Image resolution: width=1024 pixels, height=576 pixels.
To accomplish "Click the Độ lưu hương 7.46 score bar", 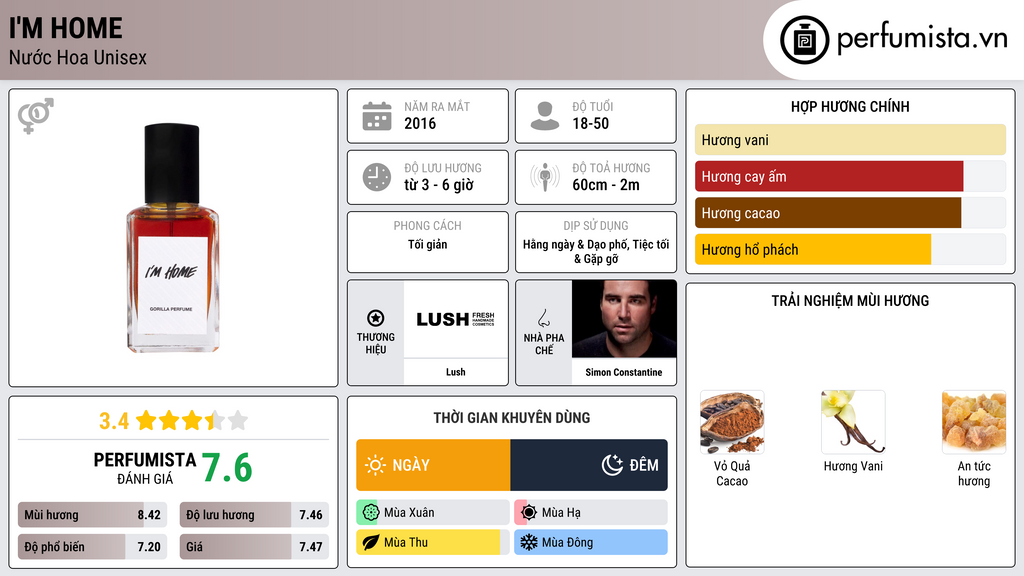I will 254,515.
